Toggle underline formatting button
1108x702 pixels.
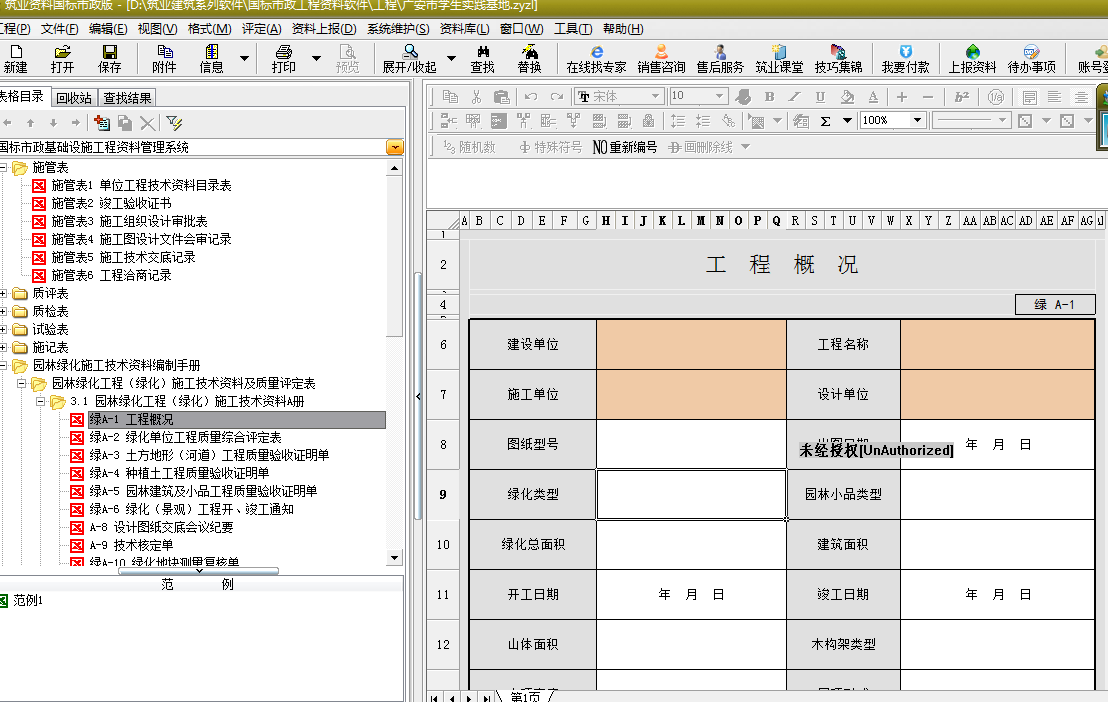(x=820, y=97)
